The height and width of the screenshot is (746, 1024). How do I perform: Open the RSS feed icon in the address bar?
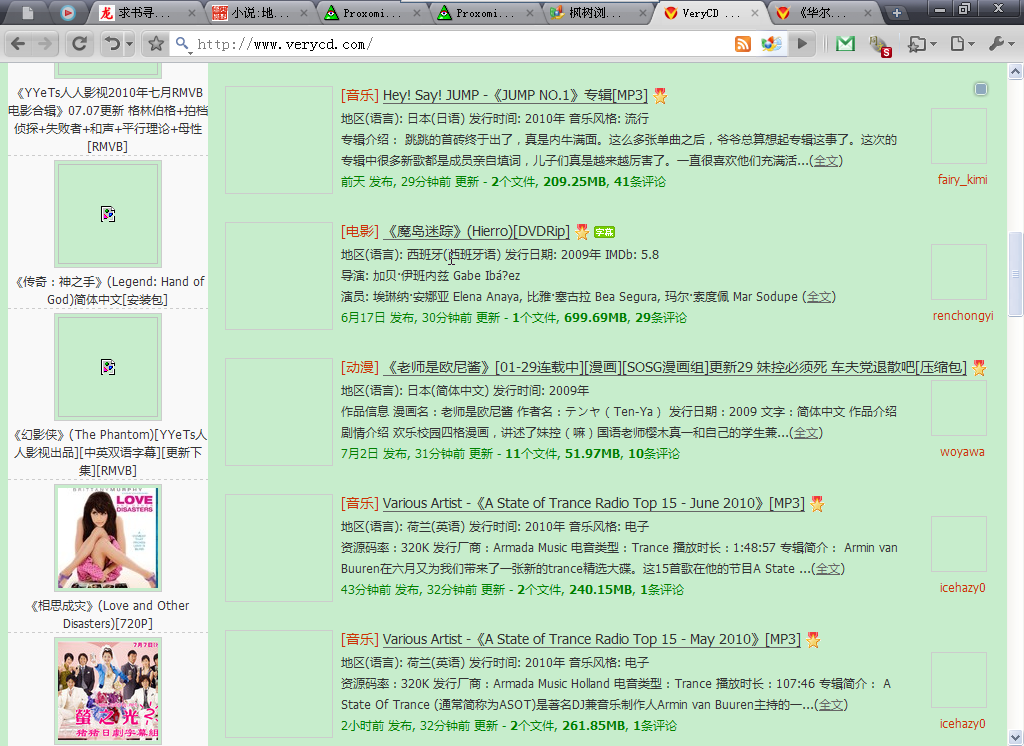click(x=743, y=44)
